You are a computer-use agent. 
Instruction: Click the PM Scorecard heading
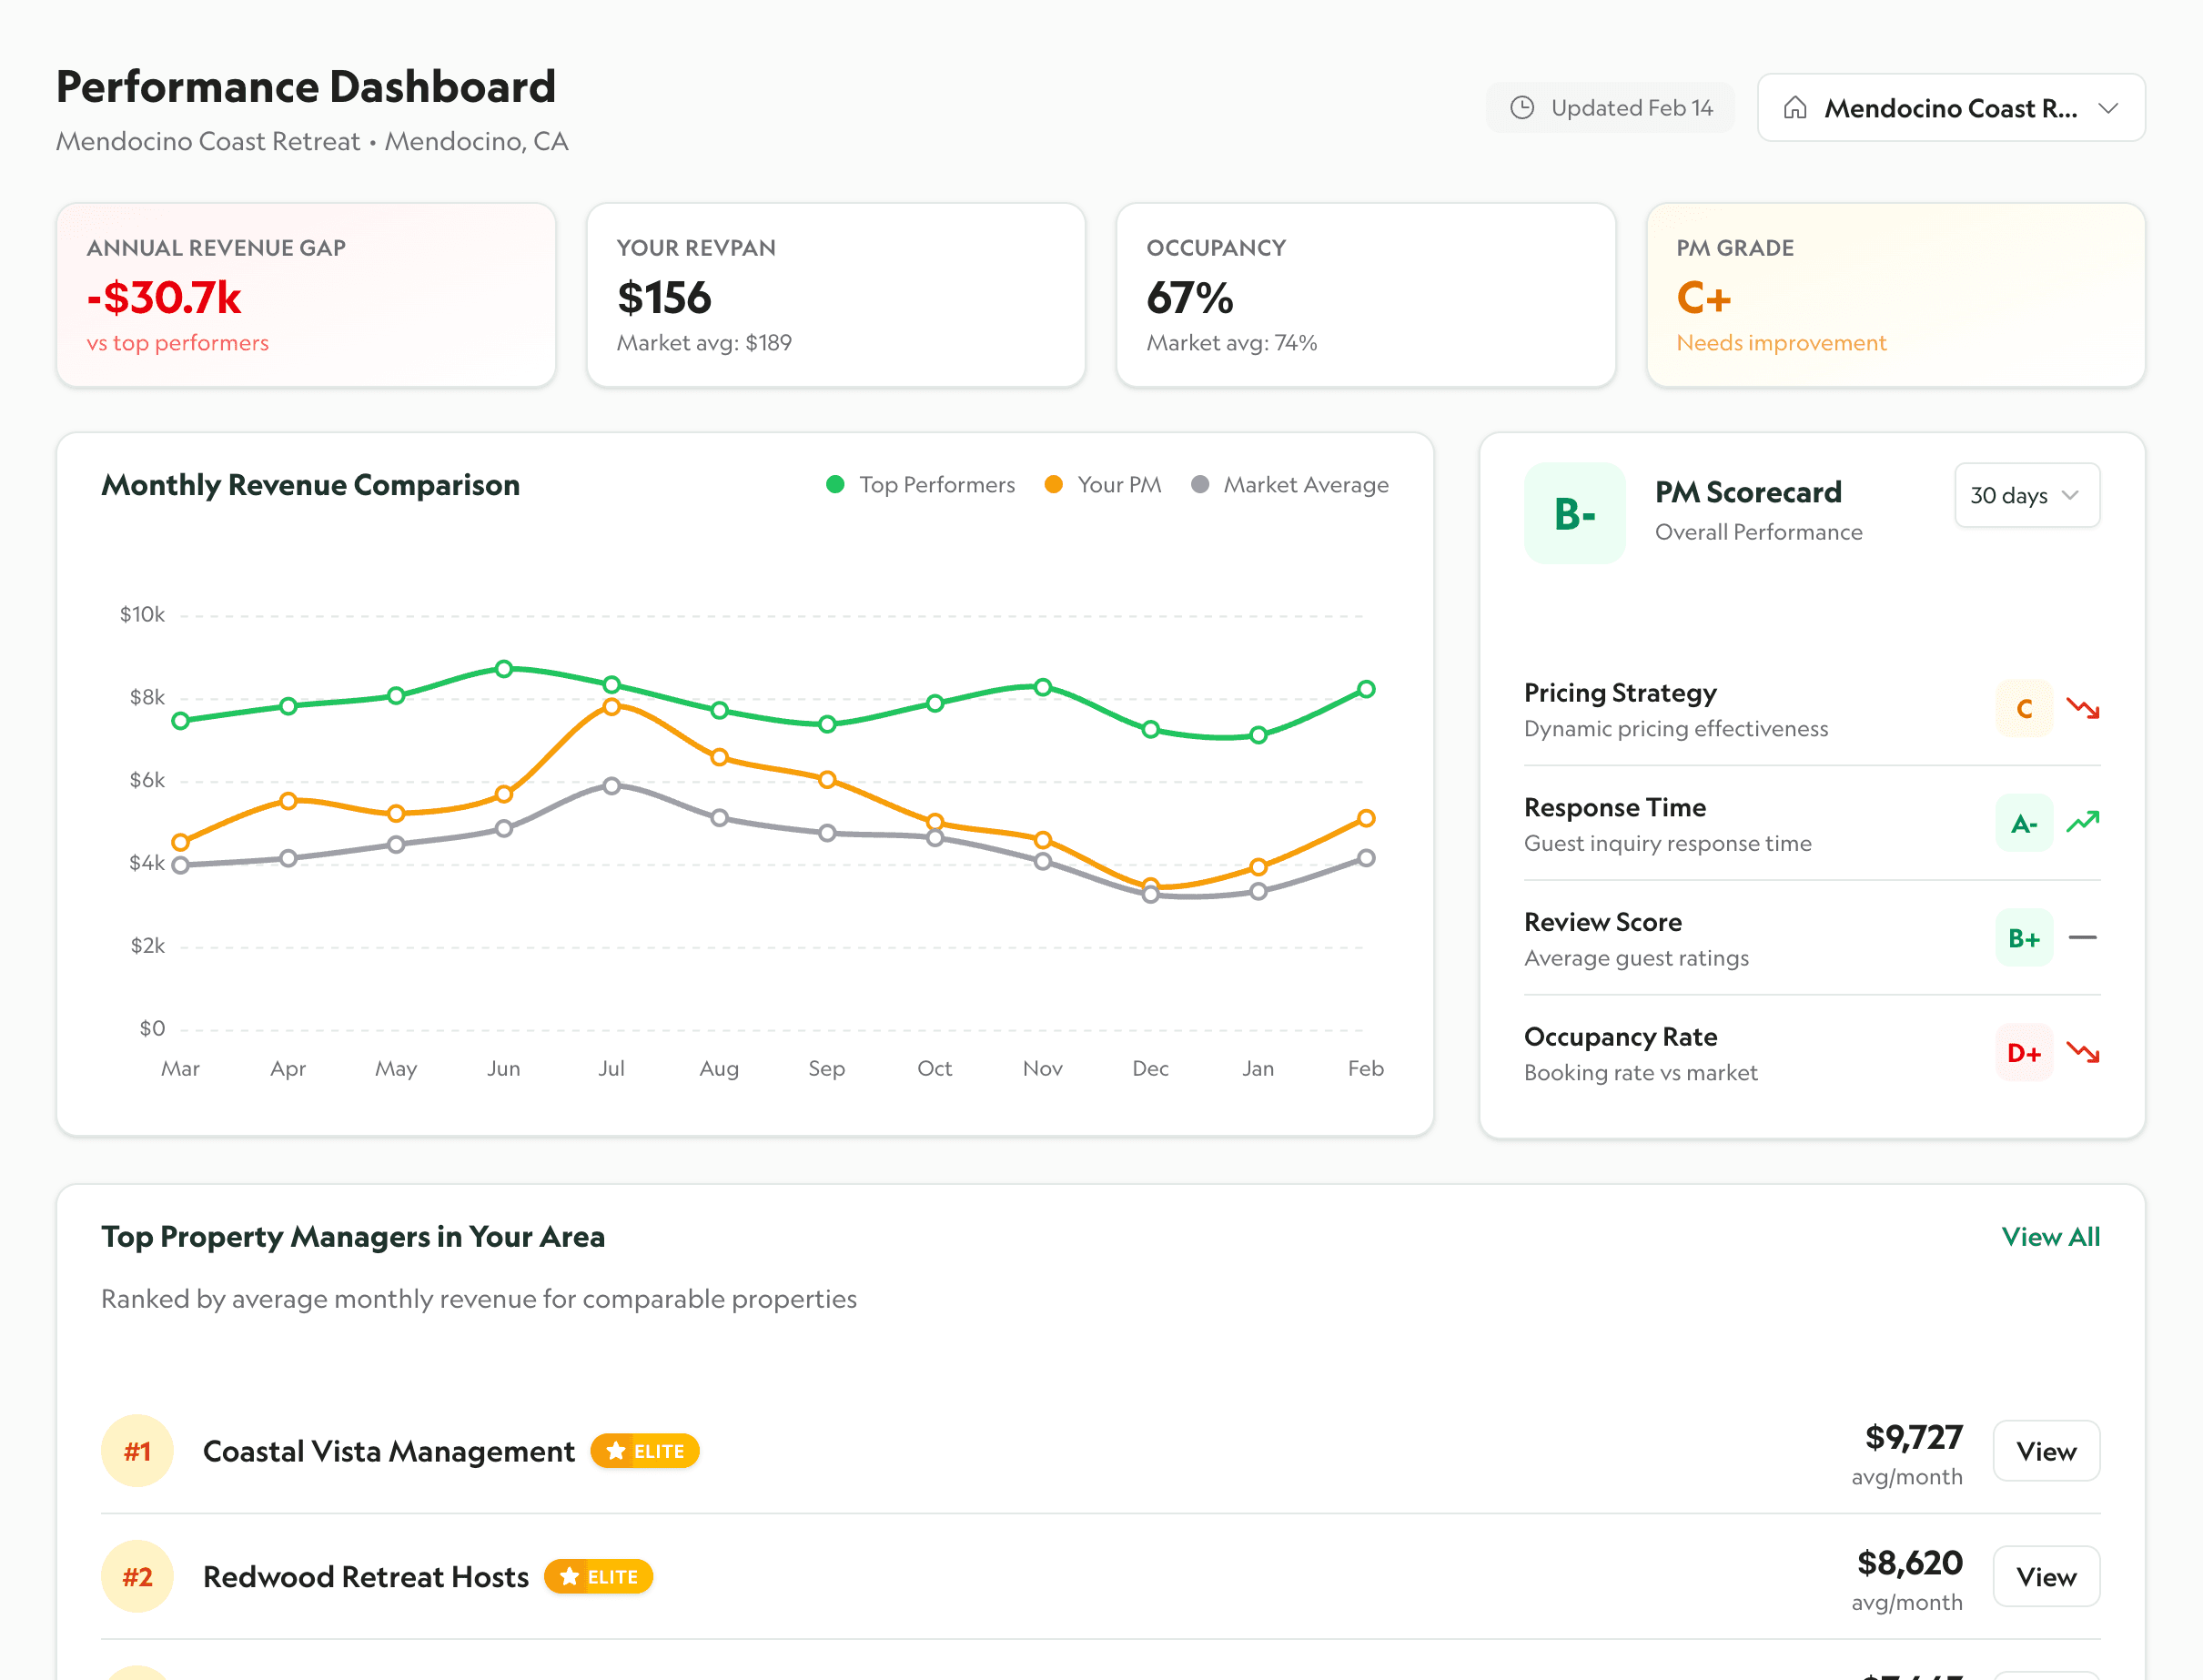[1748, 492]
